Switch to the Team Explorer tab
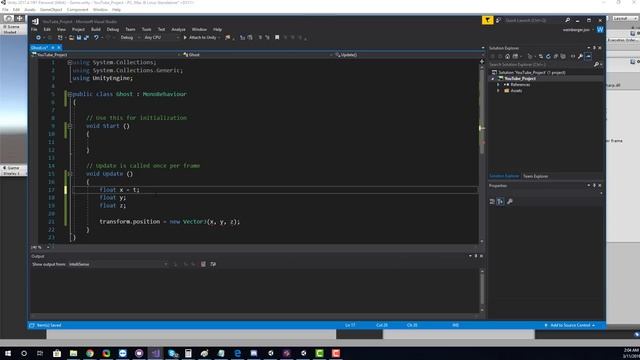 (x=536, y=176)
